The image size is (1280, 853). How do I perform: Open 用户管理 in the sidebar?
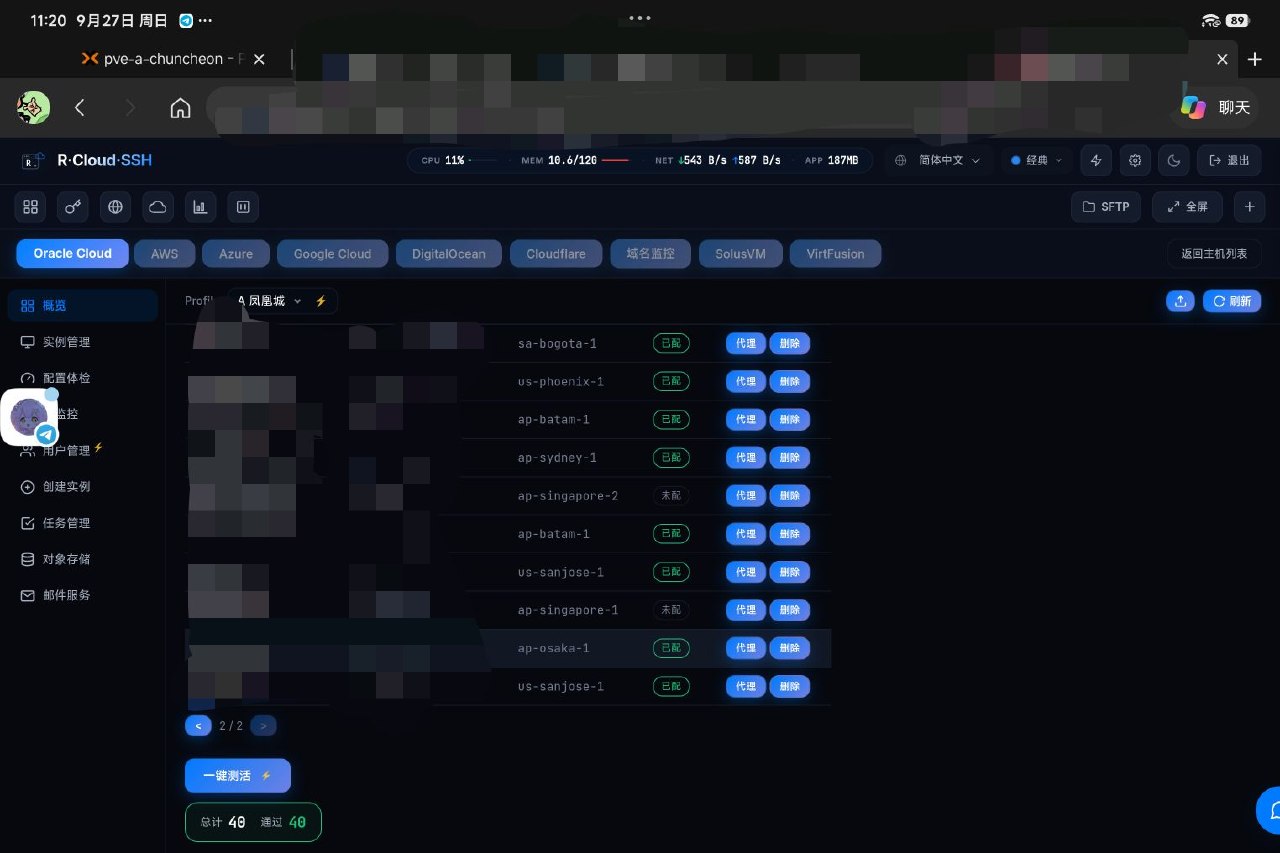click(x=82, y=450)
